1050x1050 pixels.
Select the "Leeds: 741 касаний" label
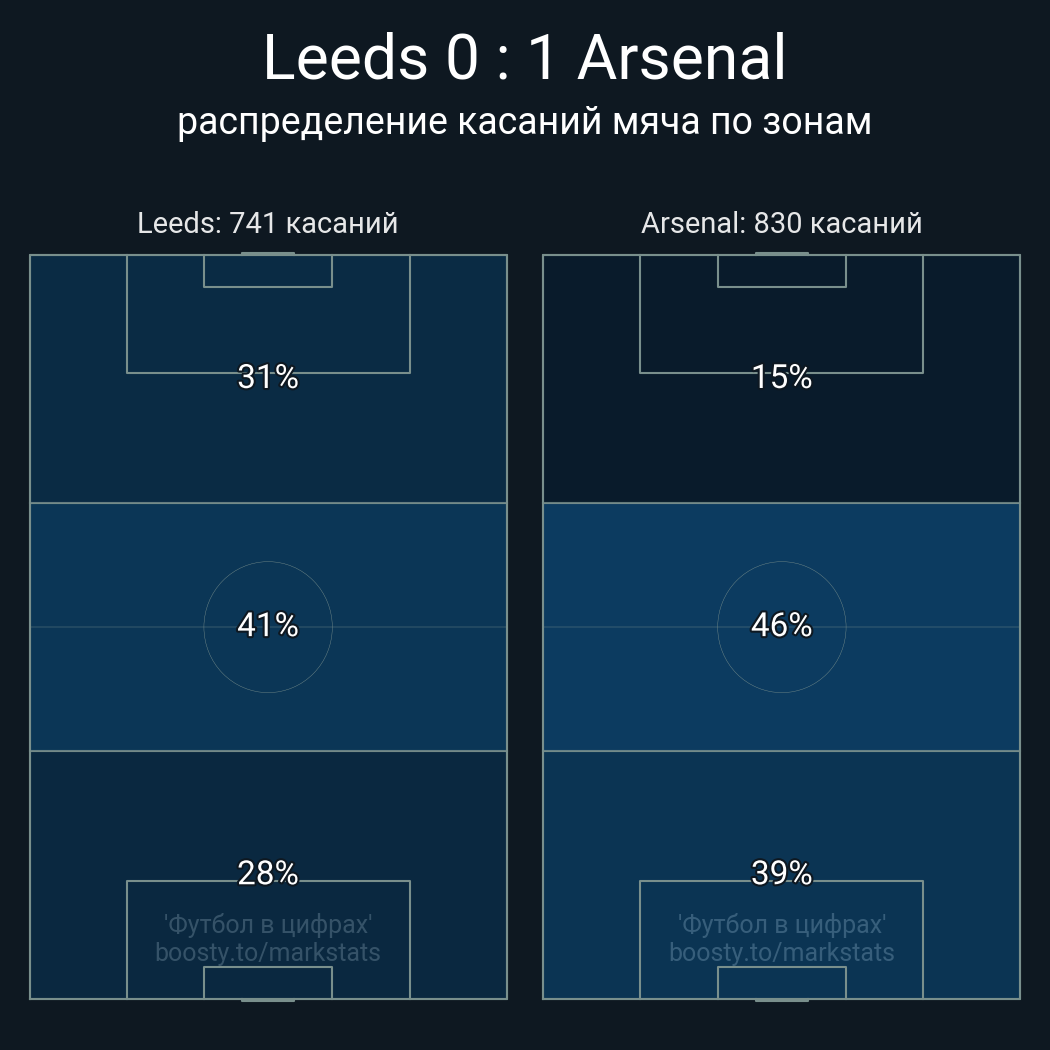(267, 223)
